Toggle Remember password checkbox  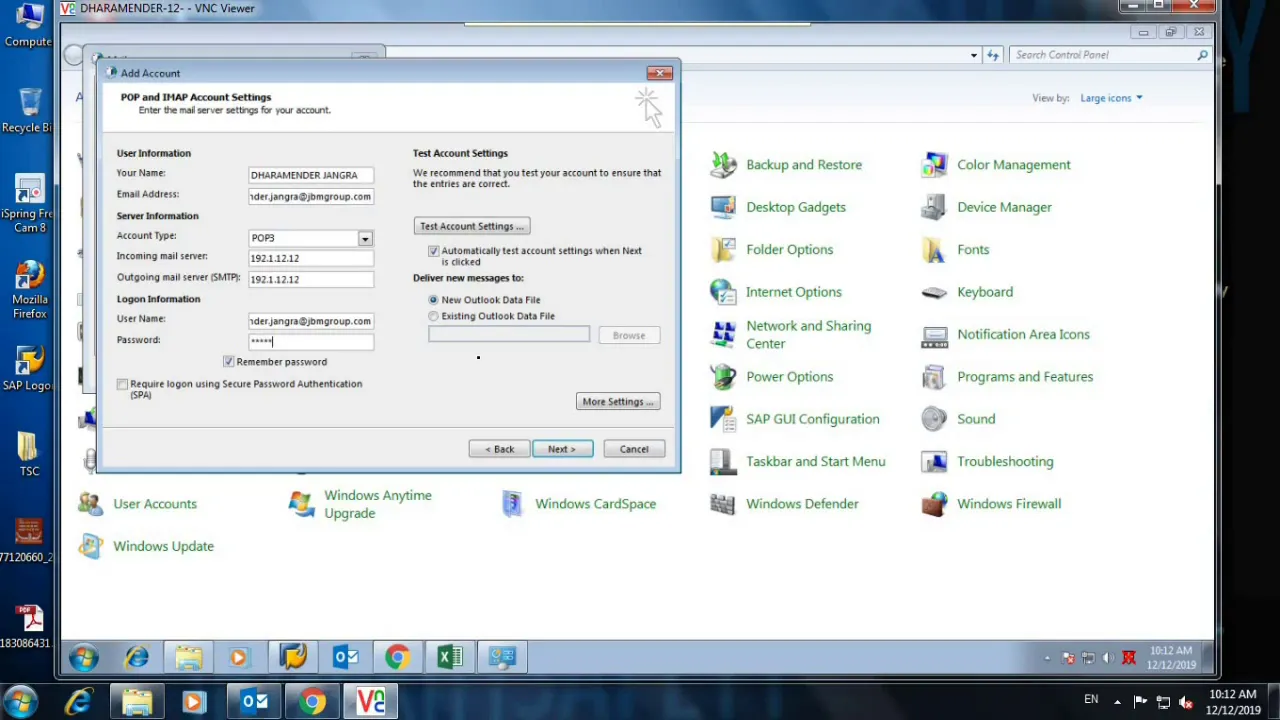coord(229,362)
